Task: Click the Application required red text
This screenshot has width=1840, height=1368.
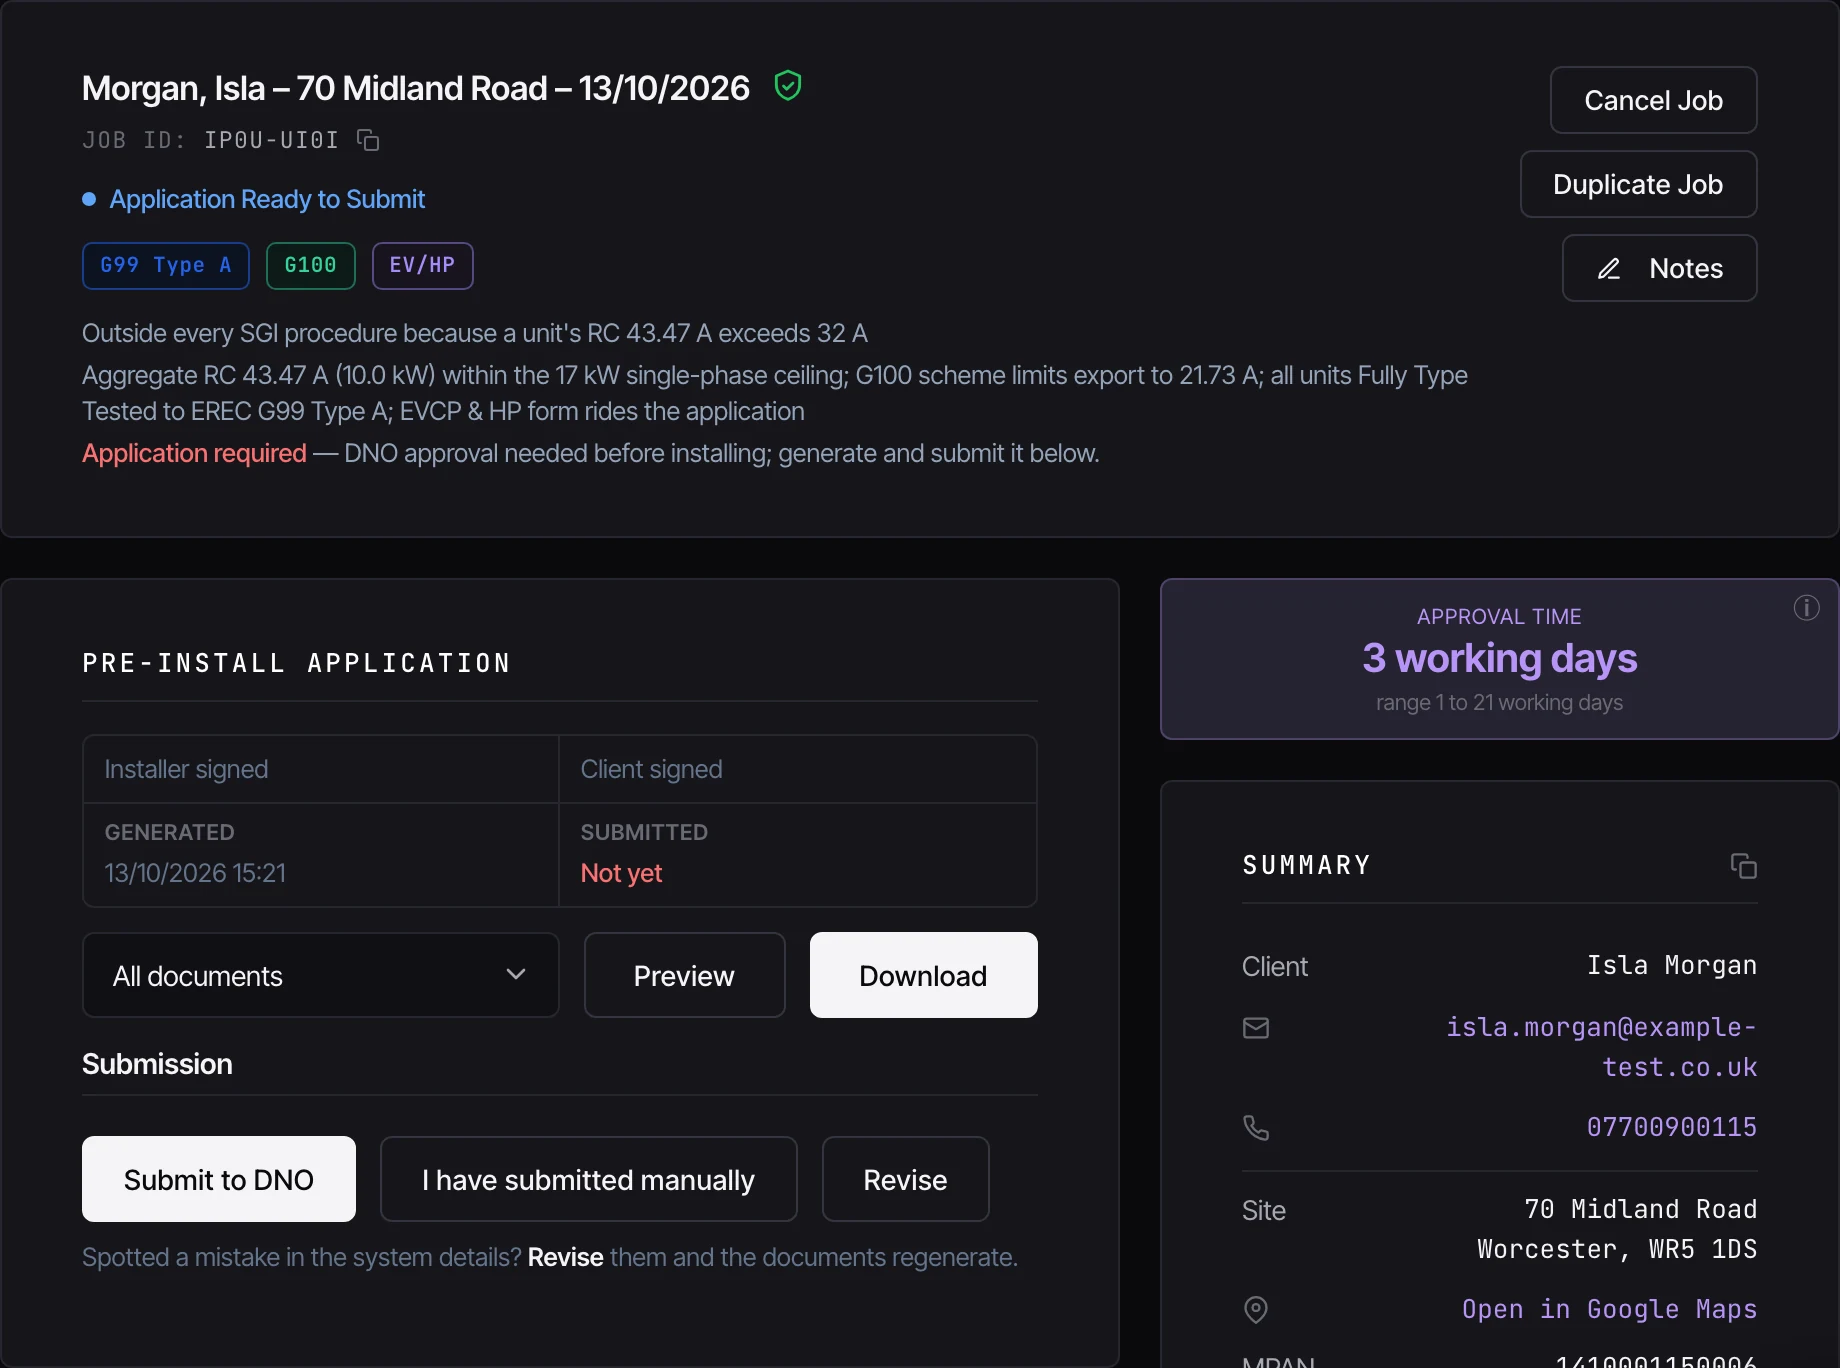Action: tap(194, 453)
